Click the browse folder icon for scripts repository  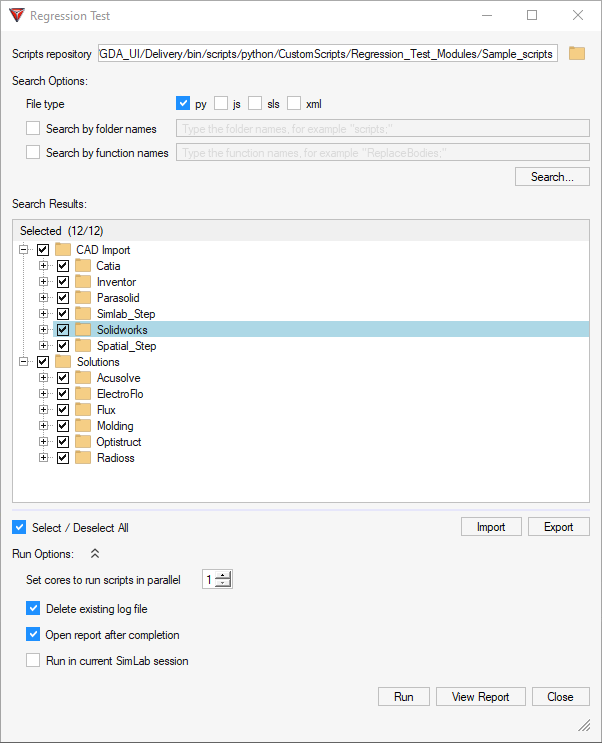pos(577,53)
